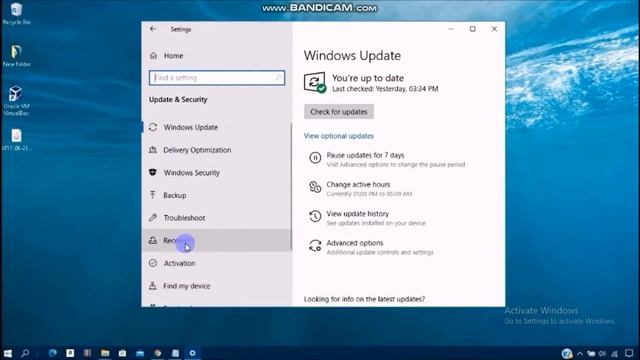Click the Check for updates button
The image size is (640, 360).
pos(339,111)
